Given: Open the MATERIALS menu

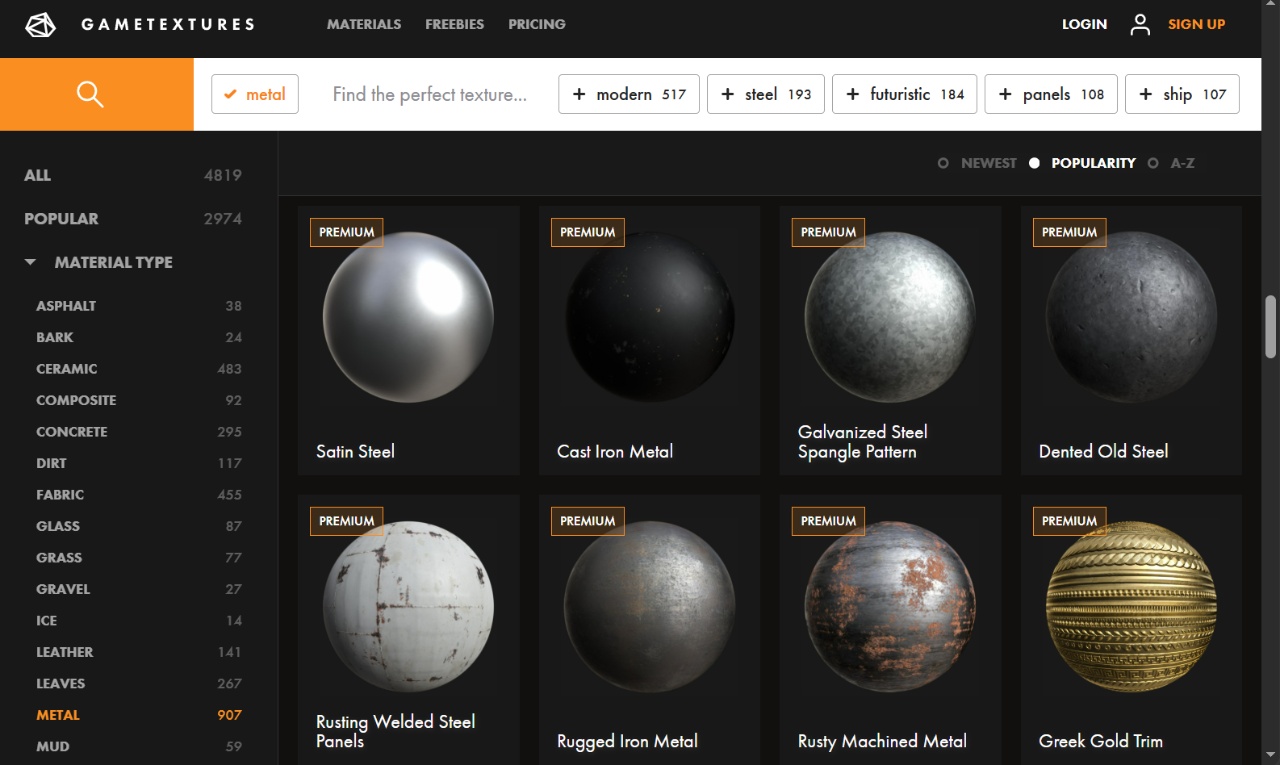Looking at the screenshot, I should point(364,24).
